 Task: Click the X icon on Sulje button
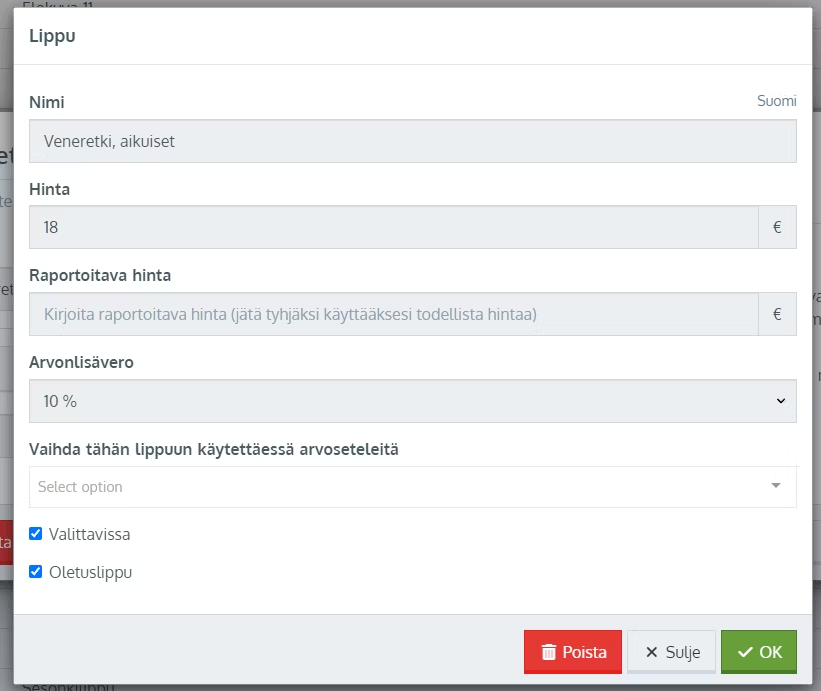(652, 652)
